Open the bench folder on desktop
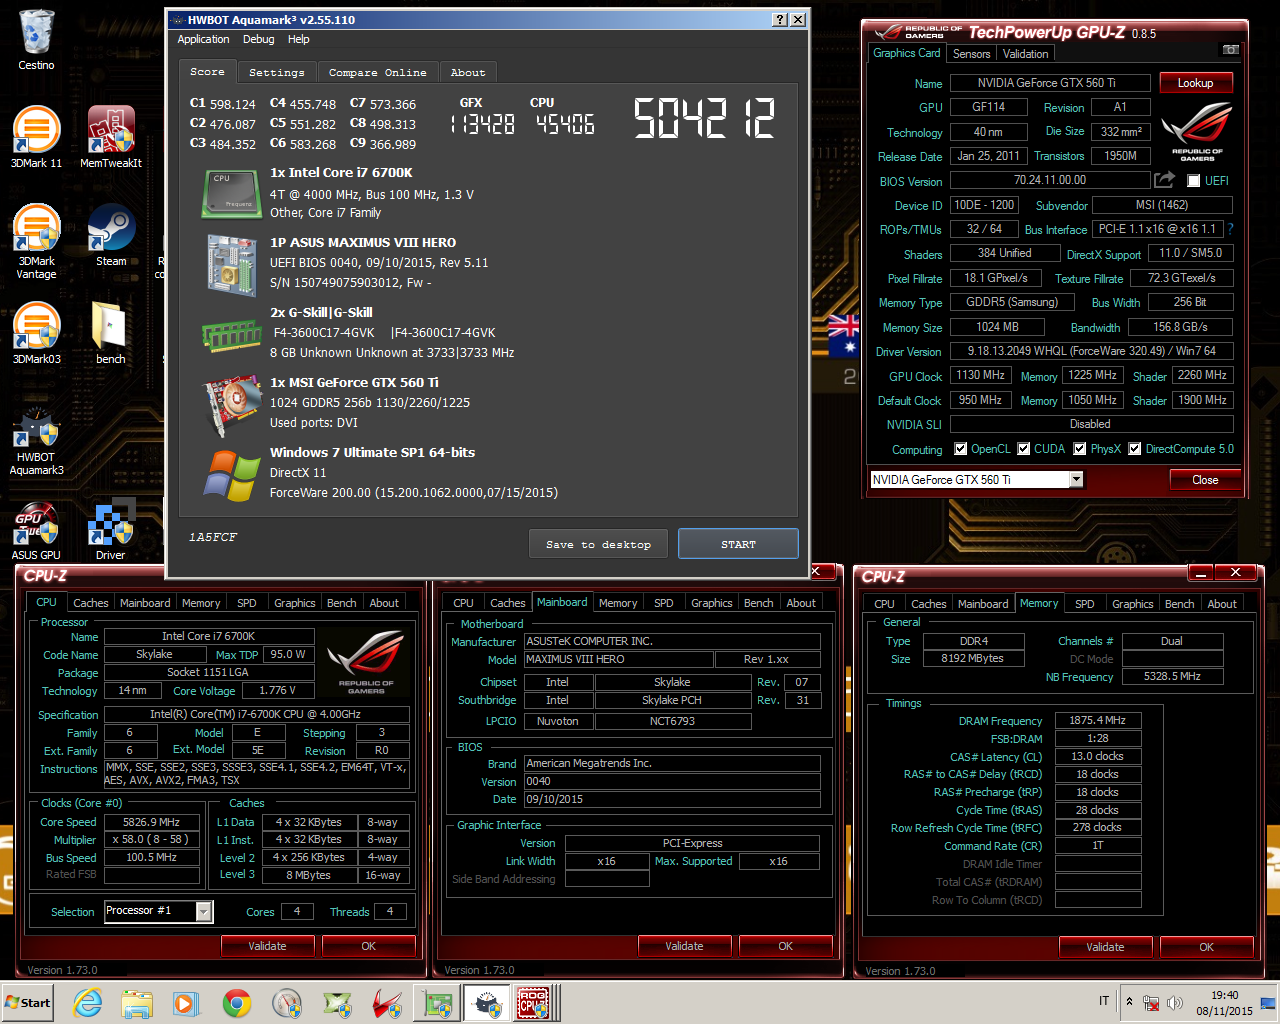This screenshot has width=1280, height=1024. pyautogui.click(x=111, y=333)
